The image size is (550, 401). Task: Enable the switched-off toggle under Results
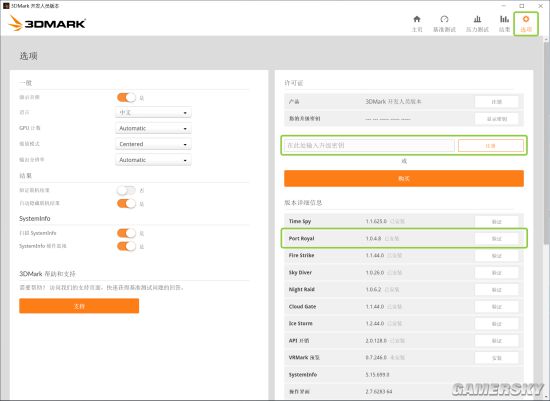tap(126, 191)
